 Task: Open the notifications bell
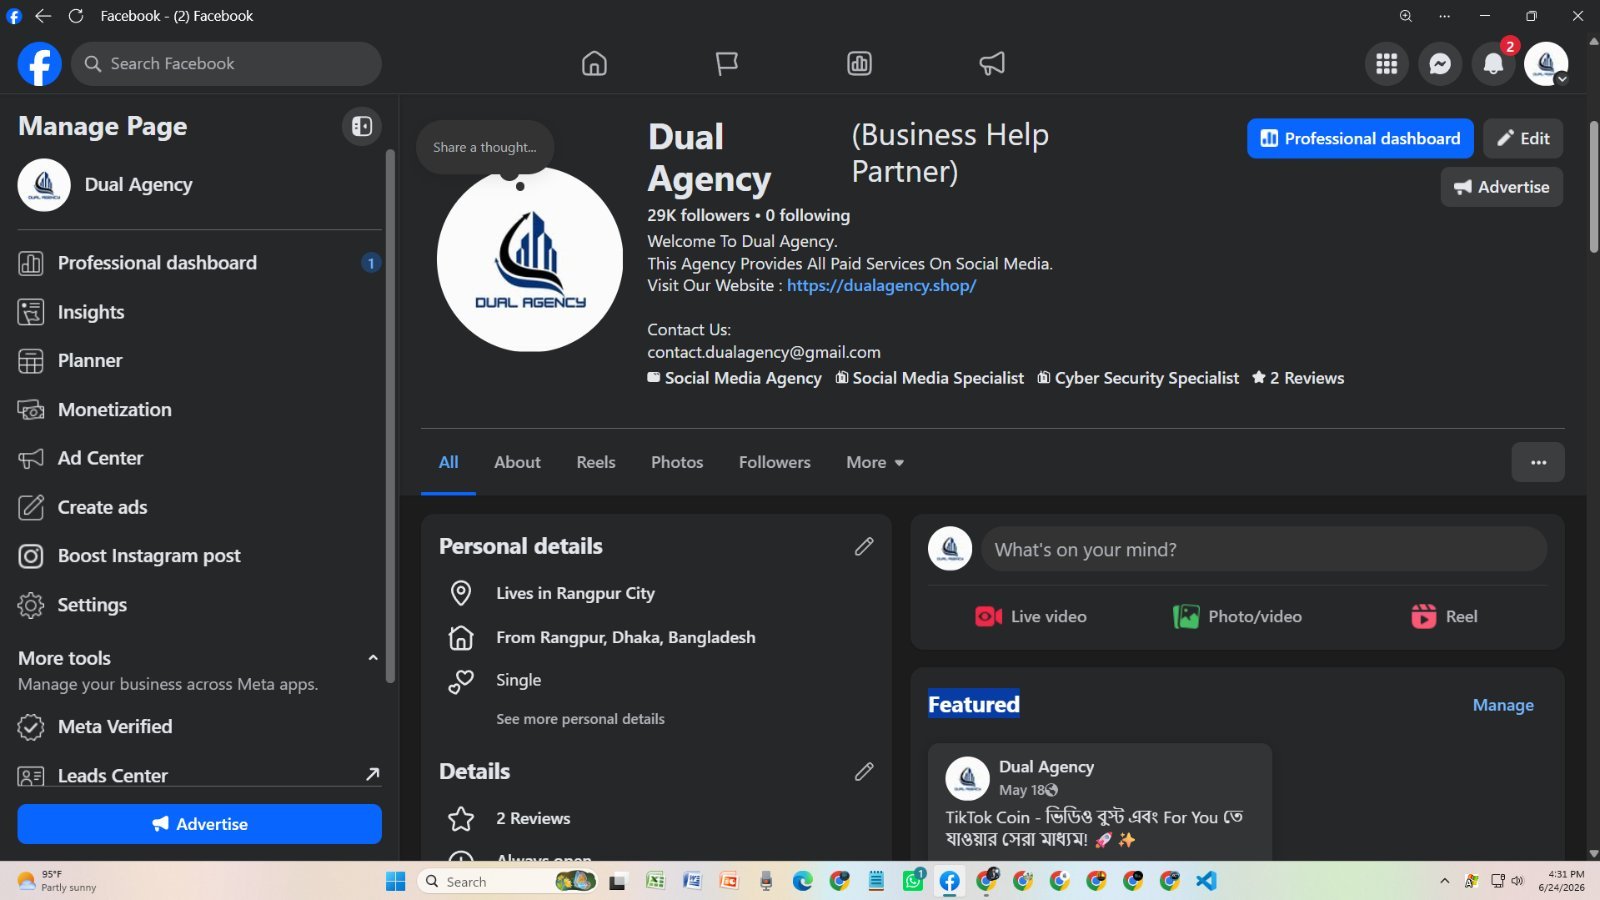pos(1493,64)
